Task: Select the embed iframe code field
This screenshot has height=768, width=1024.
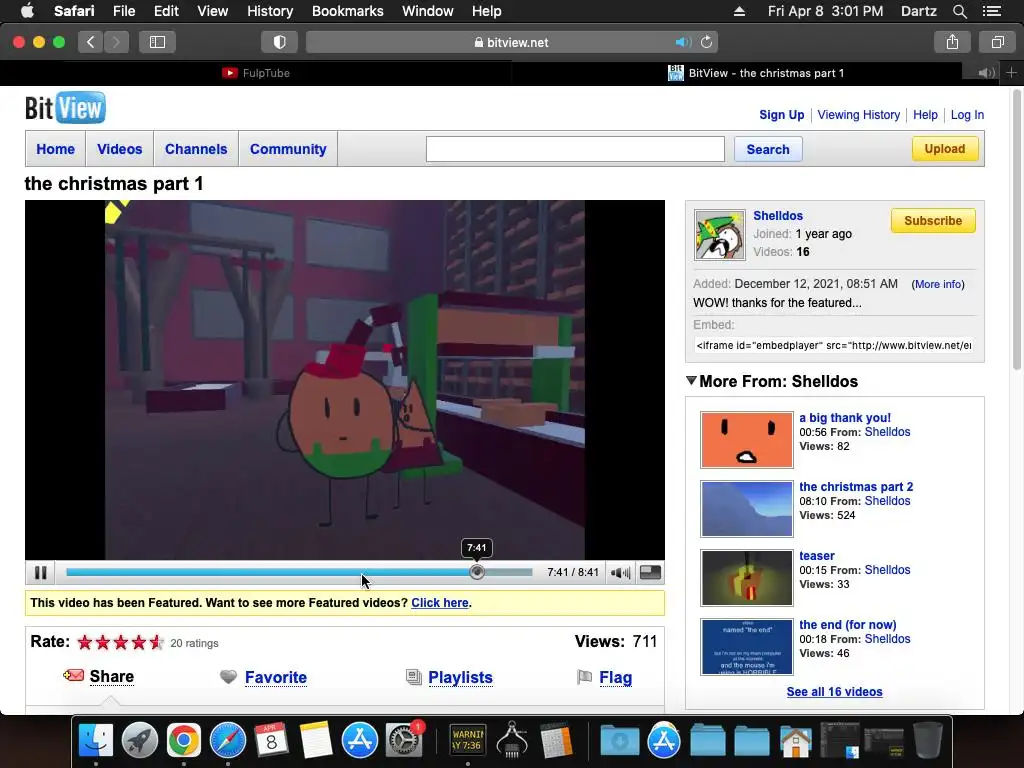Action: pyautogui.click(x=833, y=345)
